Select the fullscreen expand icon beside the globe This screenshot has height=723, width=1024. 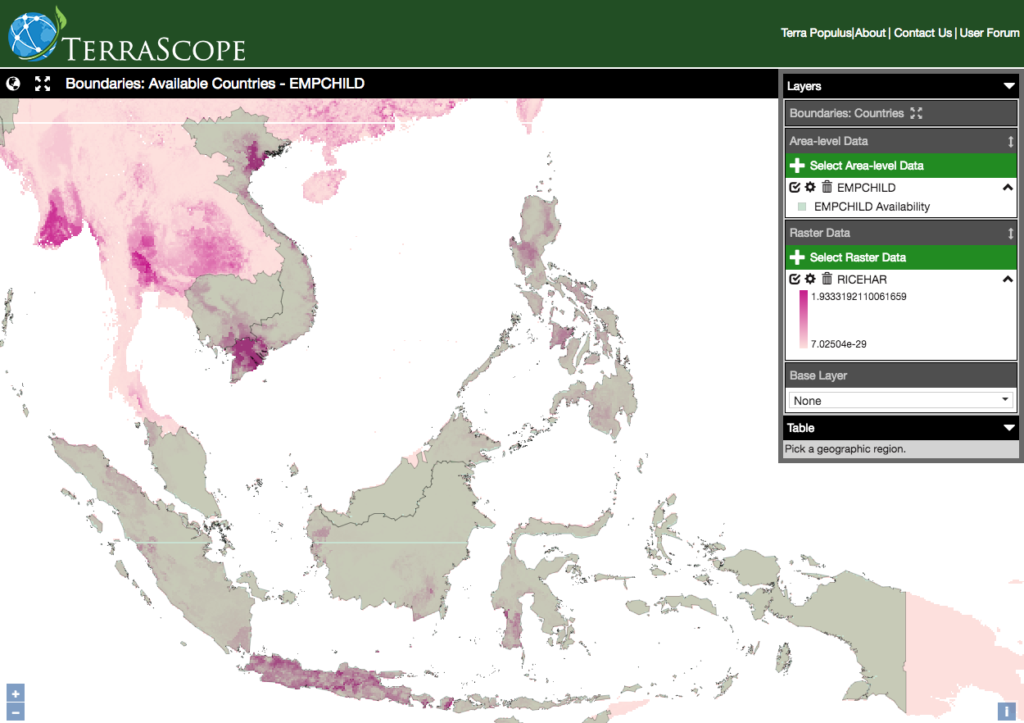pos(41,84)
